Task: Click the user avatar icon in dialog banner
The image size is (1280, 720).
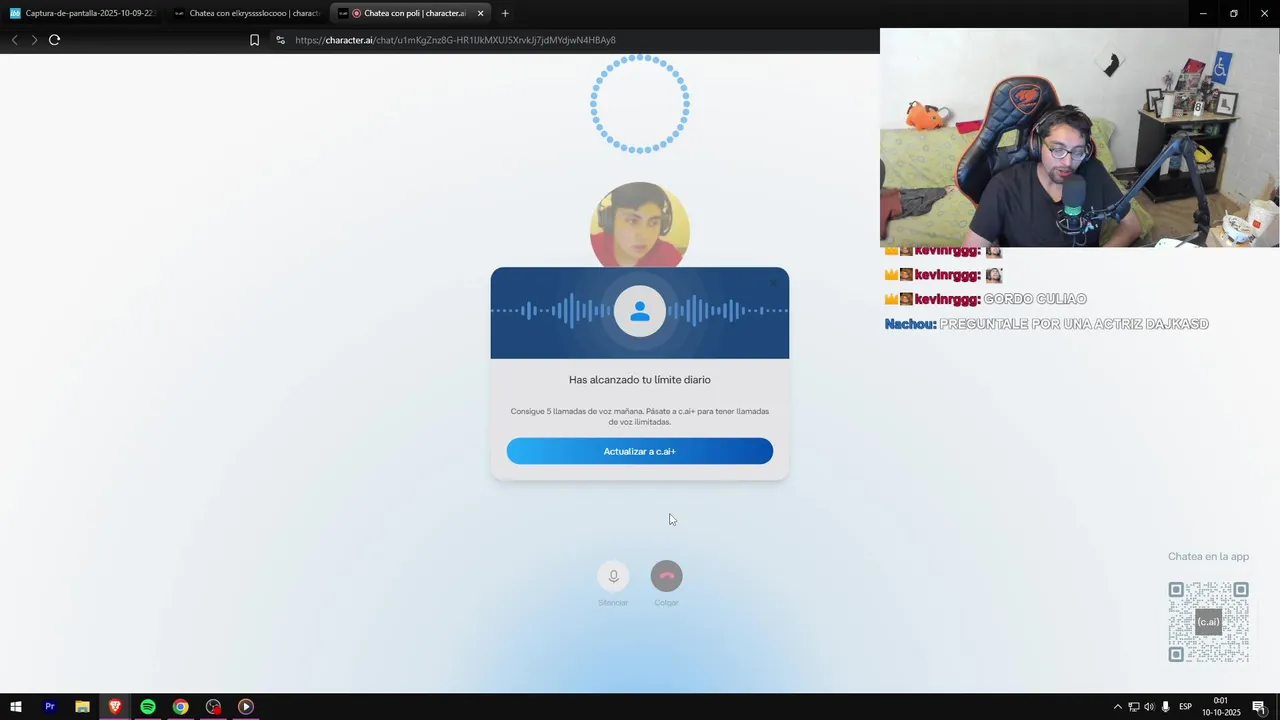Action: pos(640,312)
